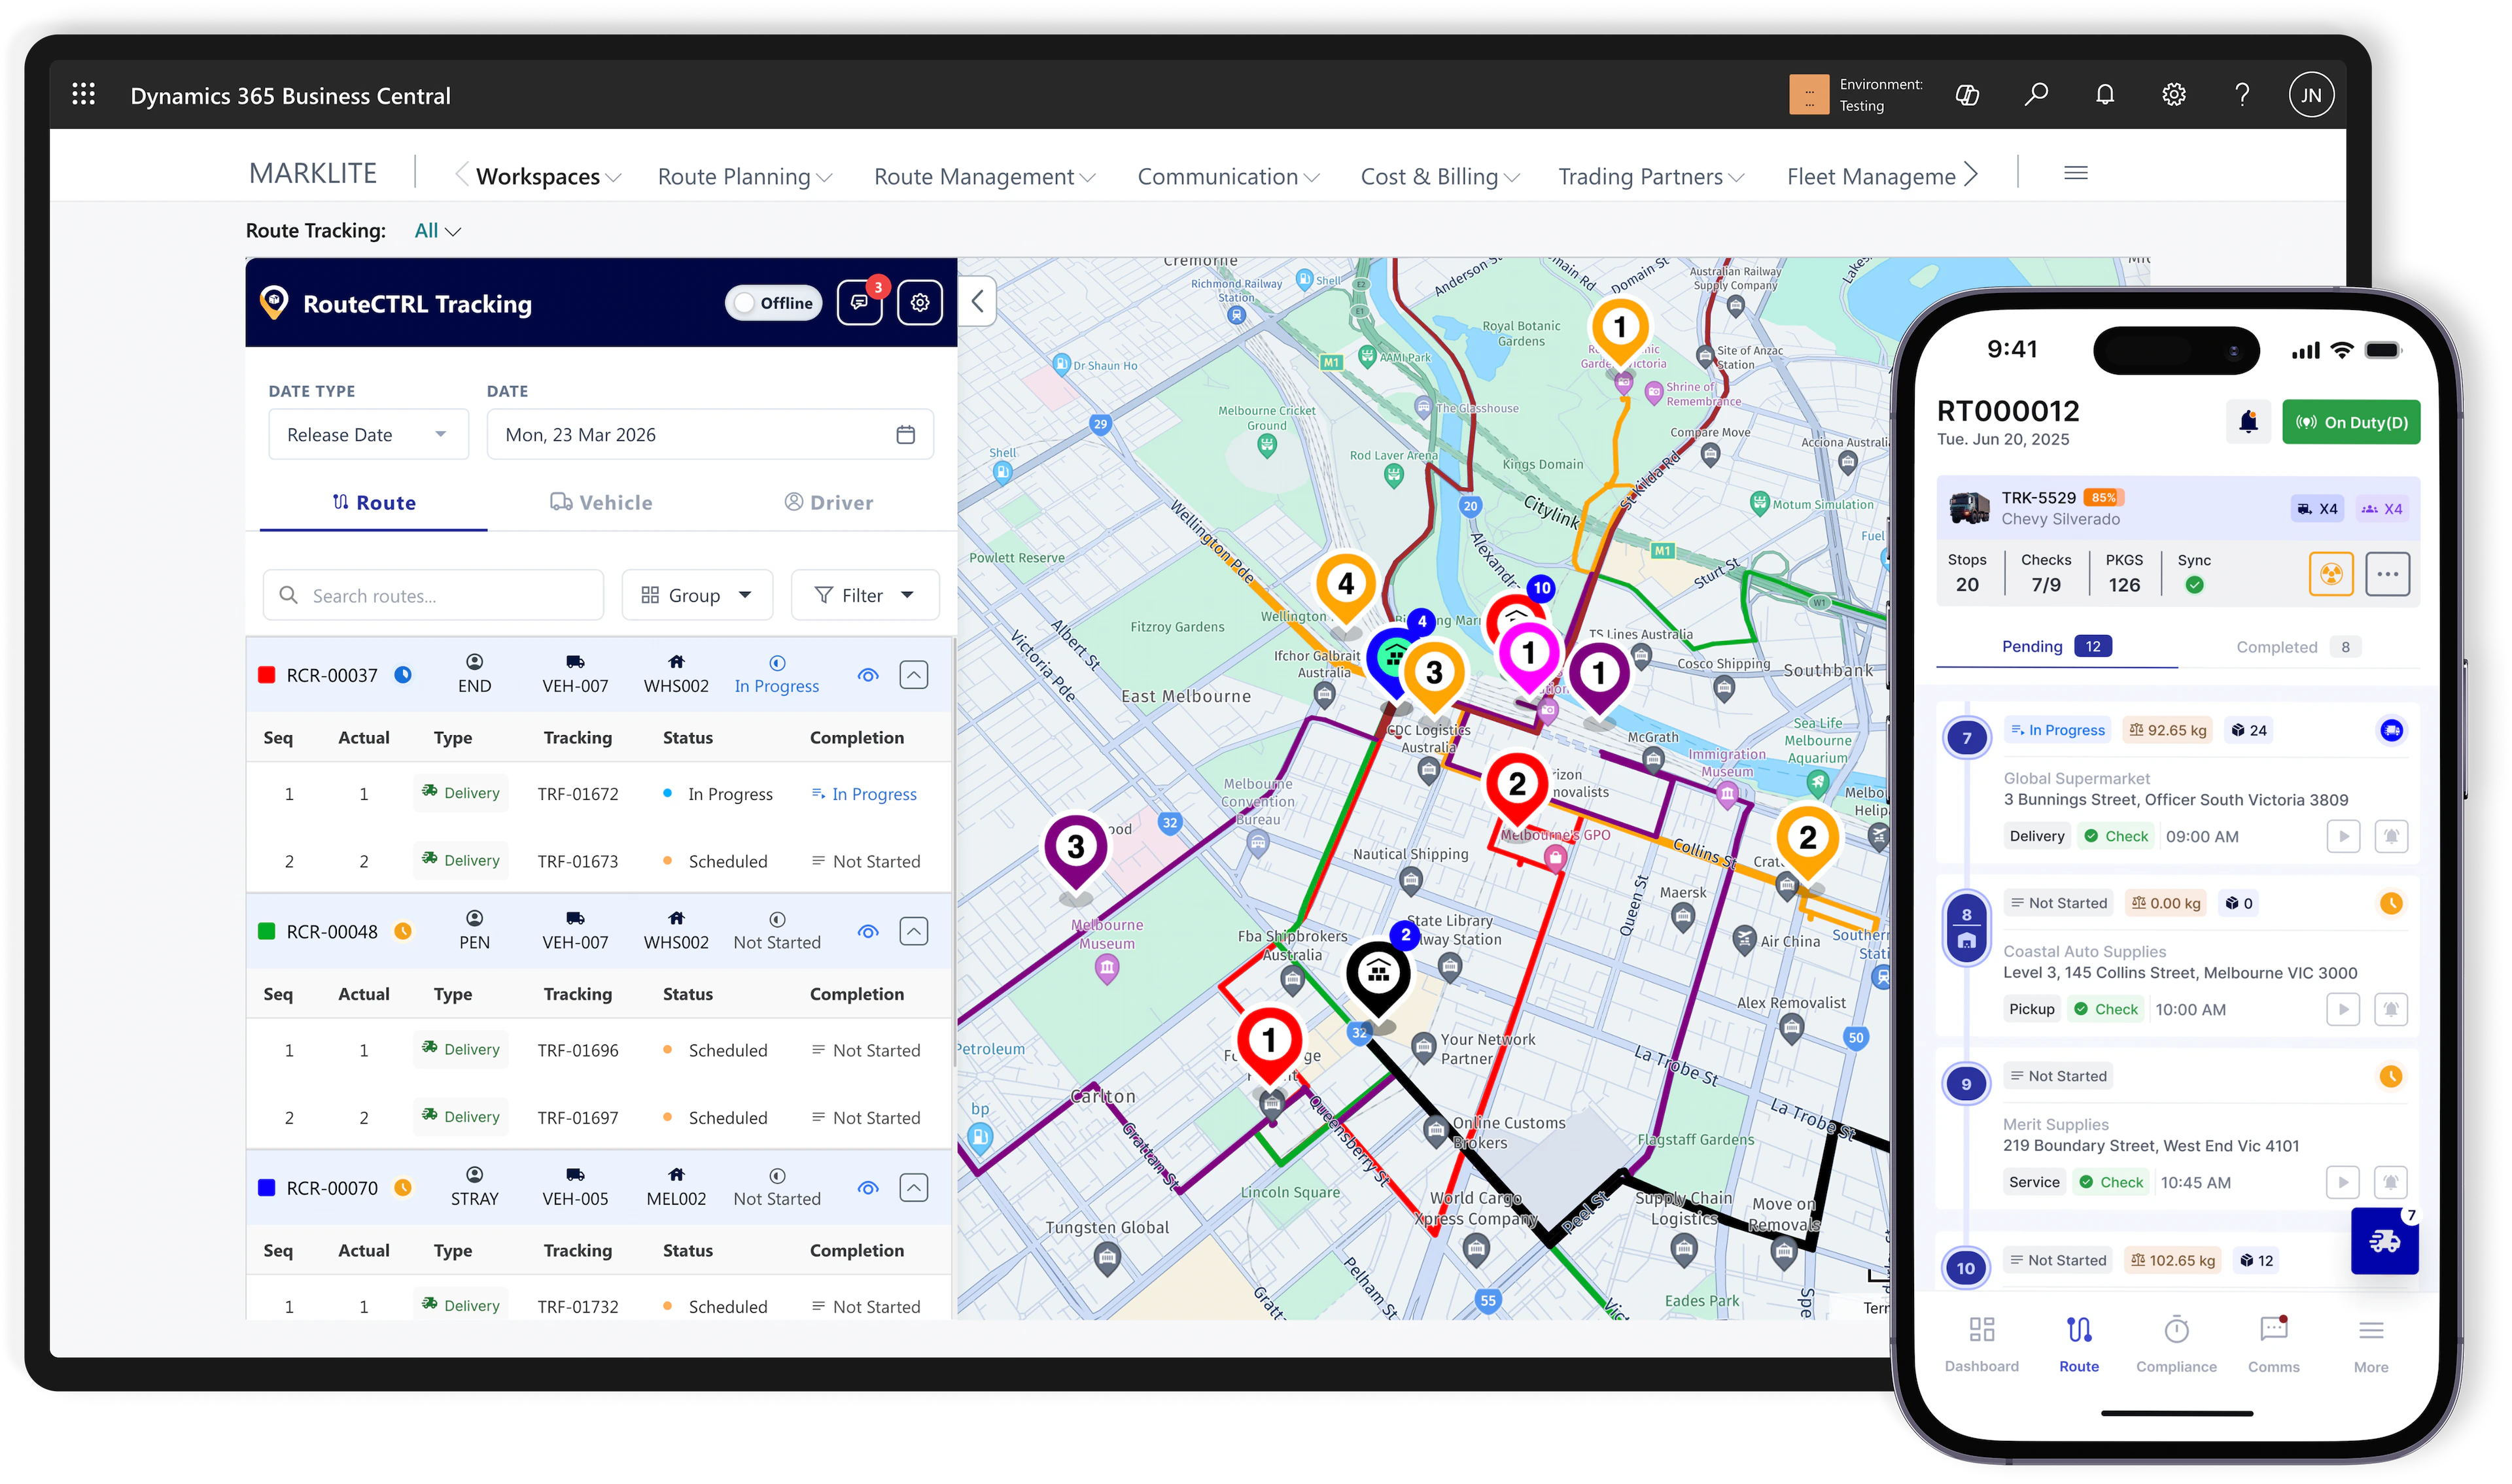Tap the On Duty(D) status toggle
2512x1484 pixels.
coord(2351,422)
